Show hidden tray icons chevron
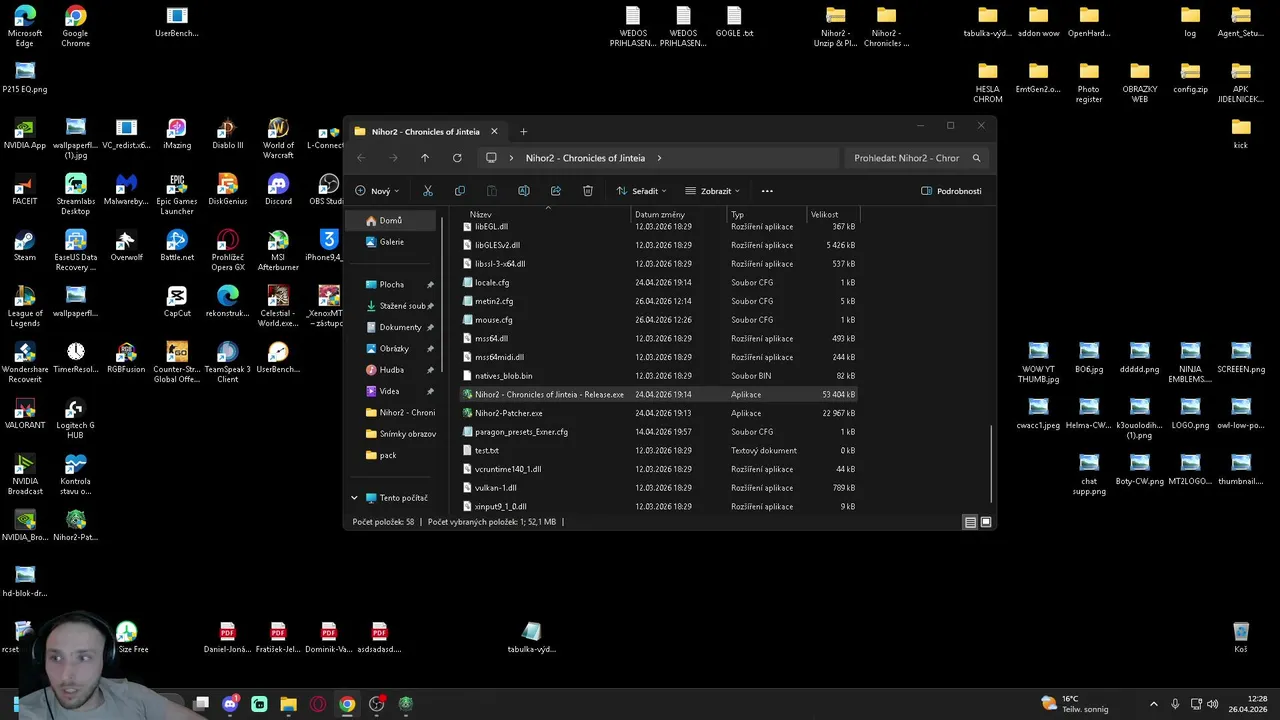1280x720 pixels. [x=1153, y=704]
